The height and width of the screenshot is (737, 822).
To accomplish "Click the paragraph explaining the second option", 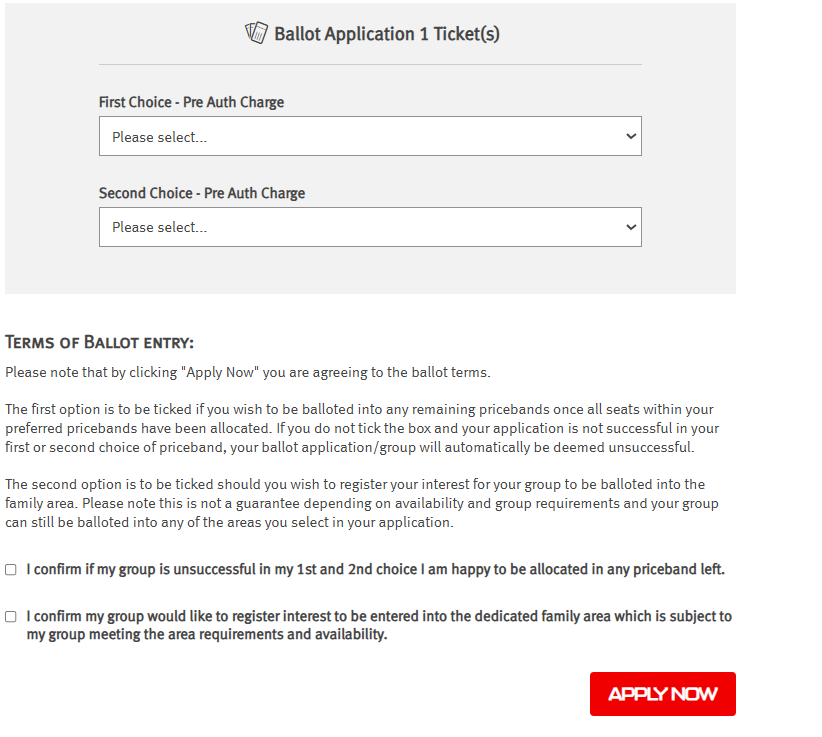I will (362, 503).
